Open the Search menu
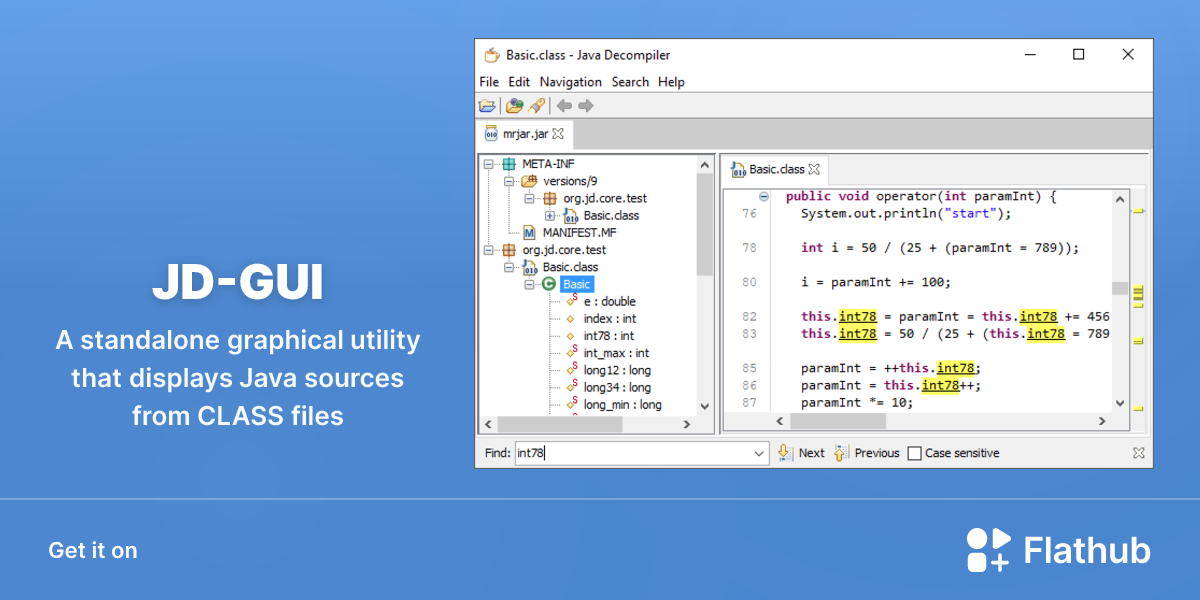Image resolution: width=1200 pixels, height=600 pixels. [630, 82]
